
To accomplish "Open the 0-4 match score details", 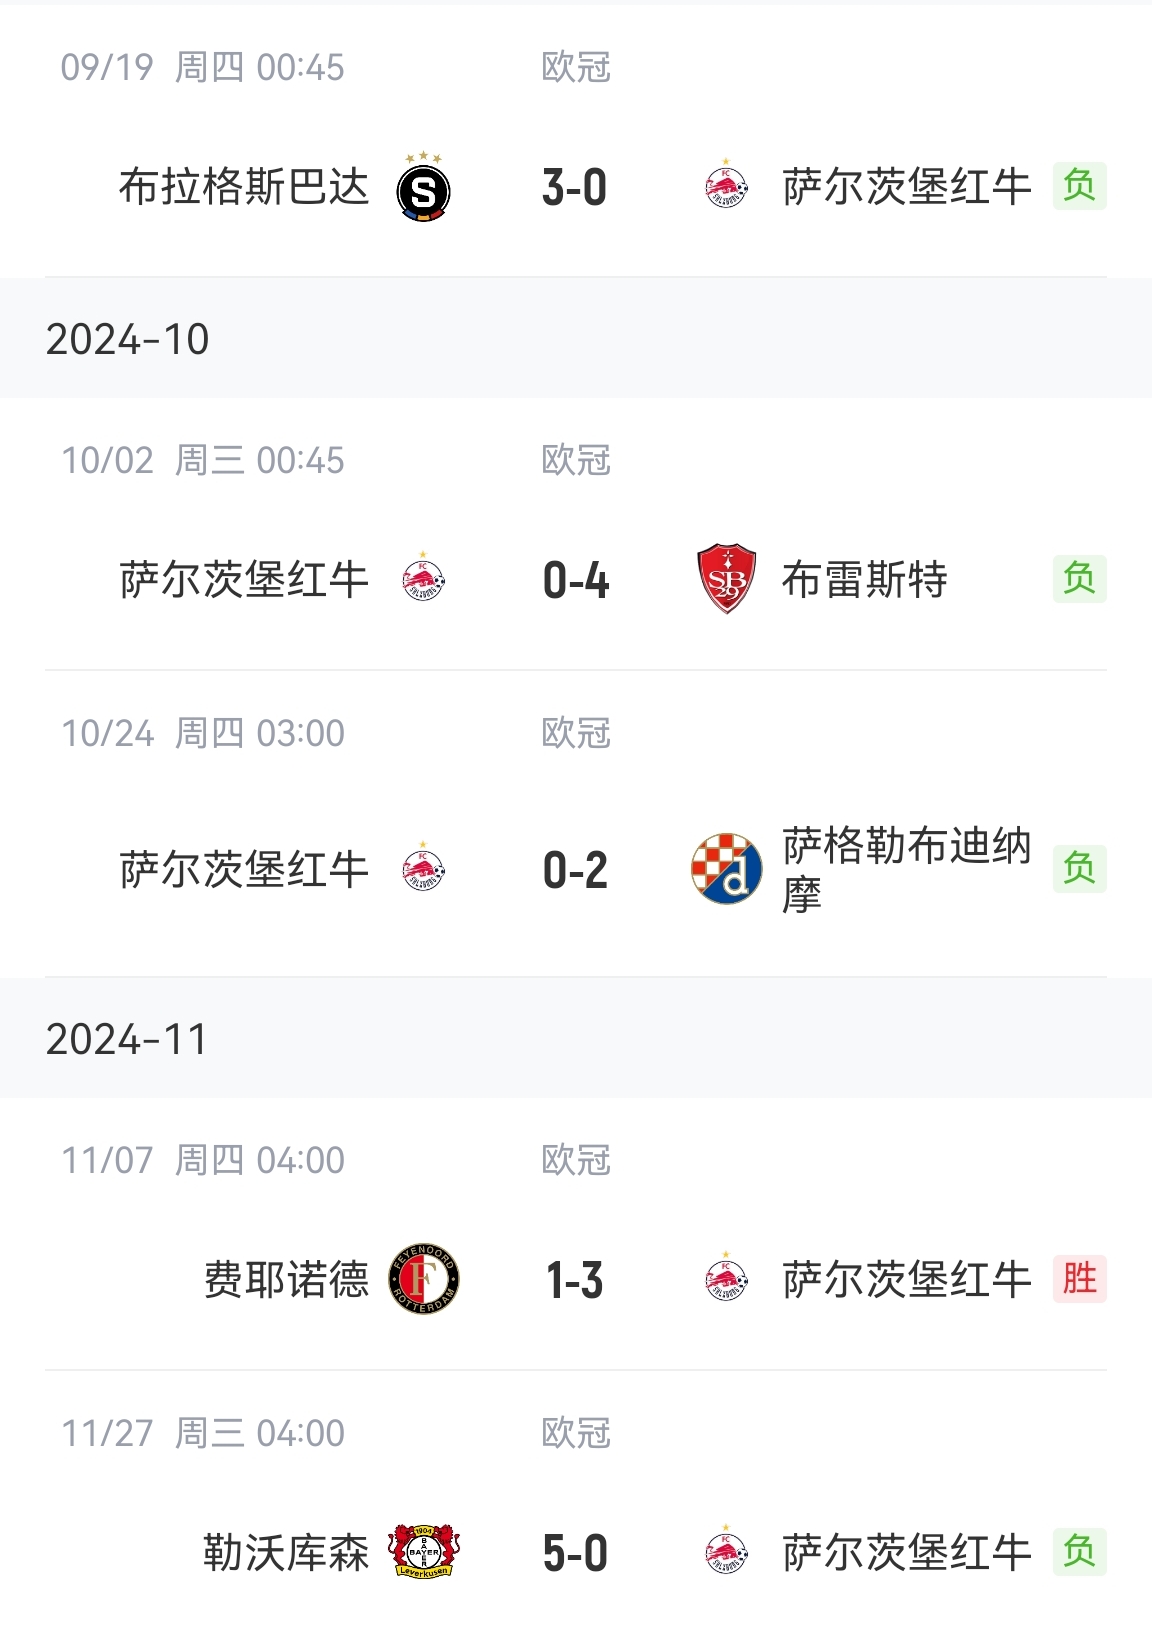I will 575,580.
